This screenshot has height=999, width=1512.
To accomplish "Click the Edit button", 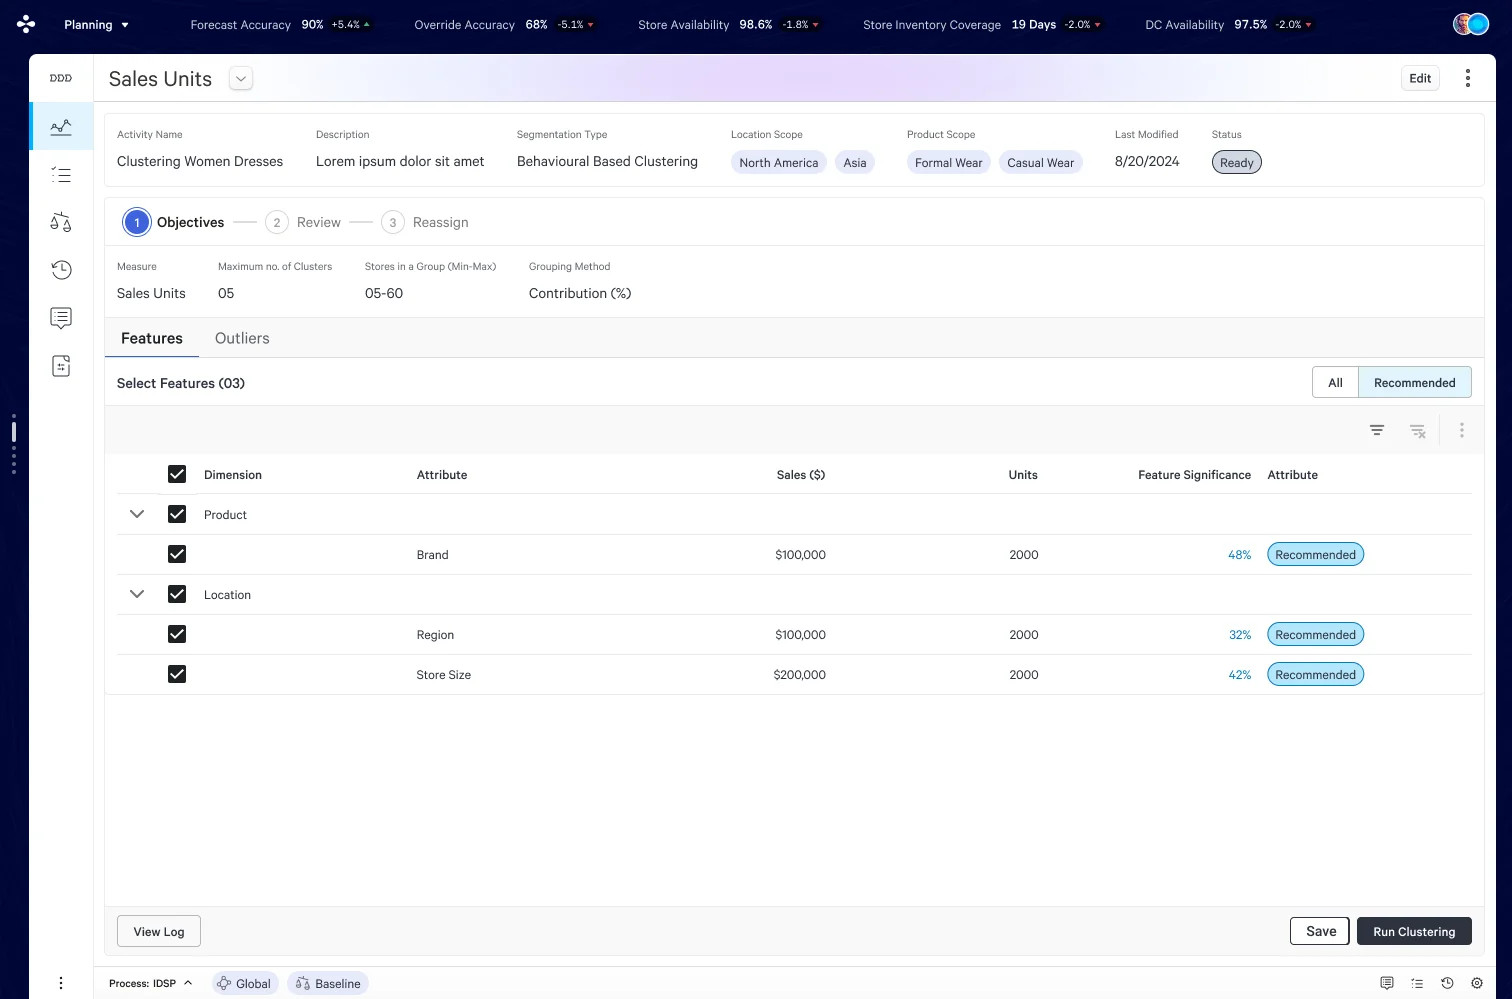I will point(1420,78).
